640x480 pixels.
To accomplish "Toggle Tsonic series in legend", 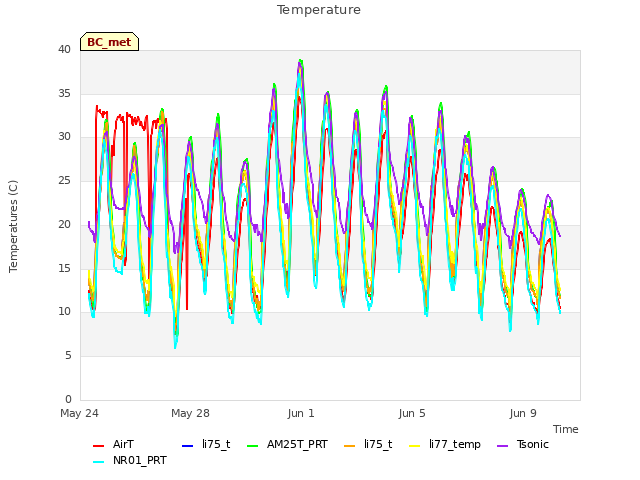I will click(x=523, y=444).
